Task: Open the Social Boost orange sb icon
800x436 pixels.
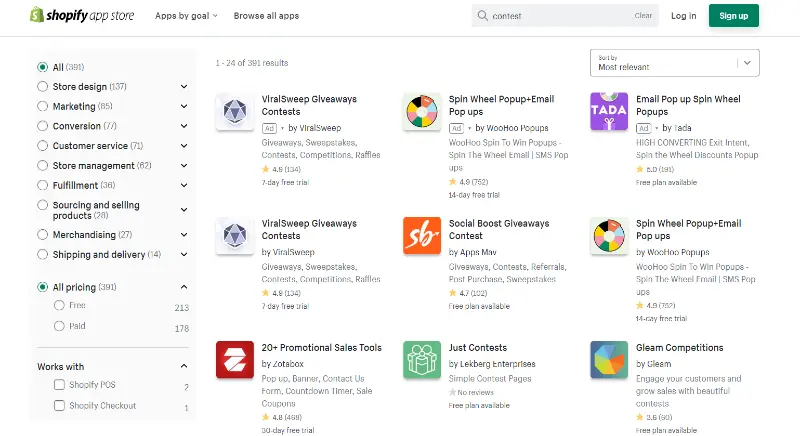Action: pos(422,236)
